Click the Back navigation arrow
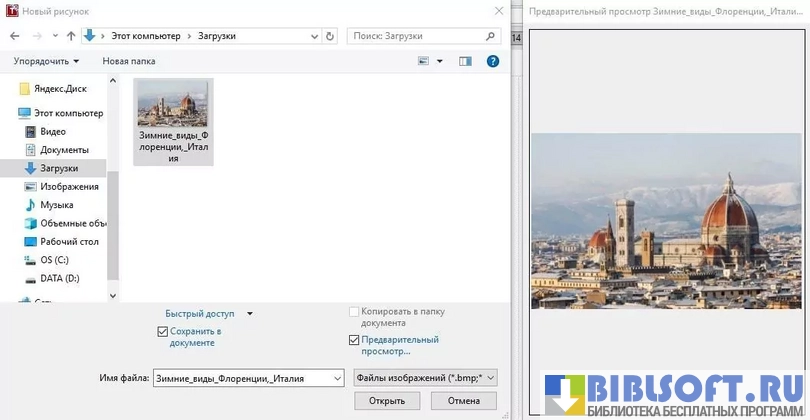 [x=15, y=36]
